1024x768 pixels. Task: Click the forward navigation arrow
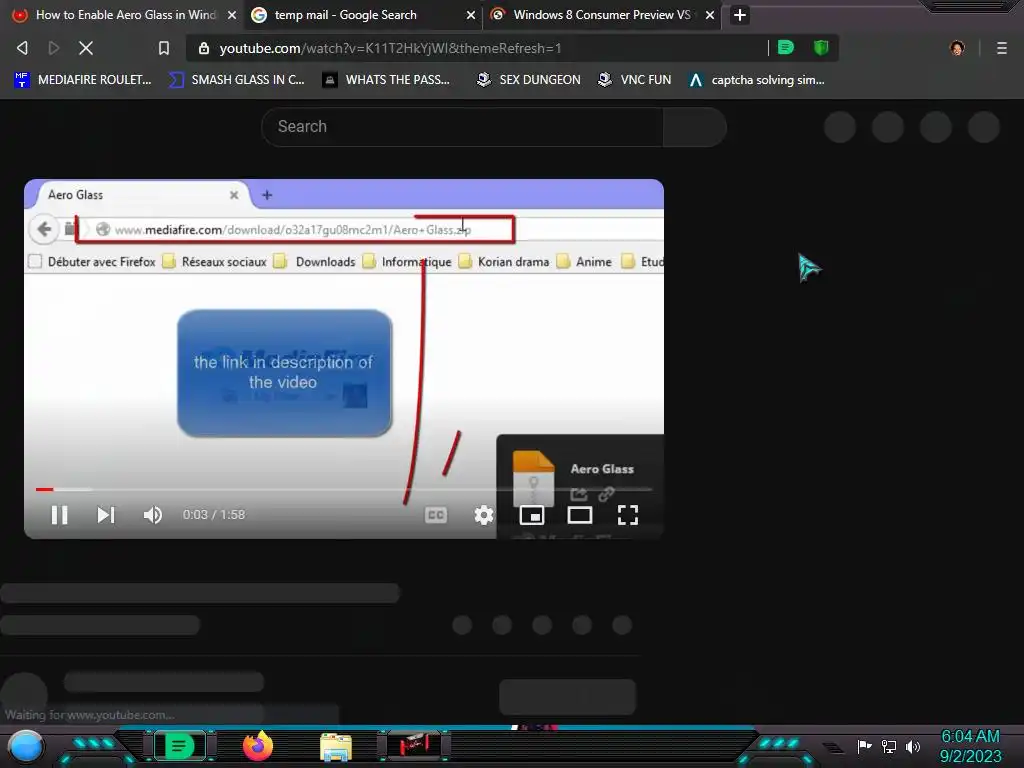(54, 48)
